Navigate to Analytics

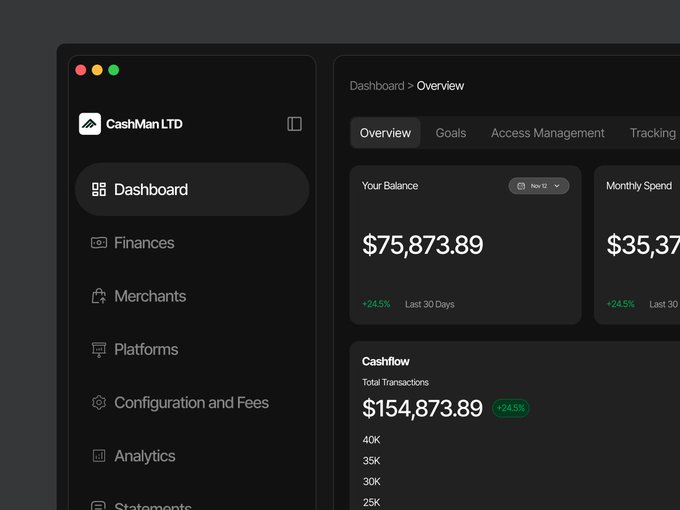(192, 456)
